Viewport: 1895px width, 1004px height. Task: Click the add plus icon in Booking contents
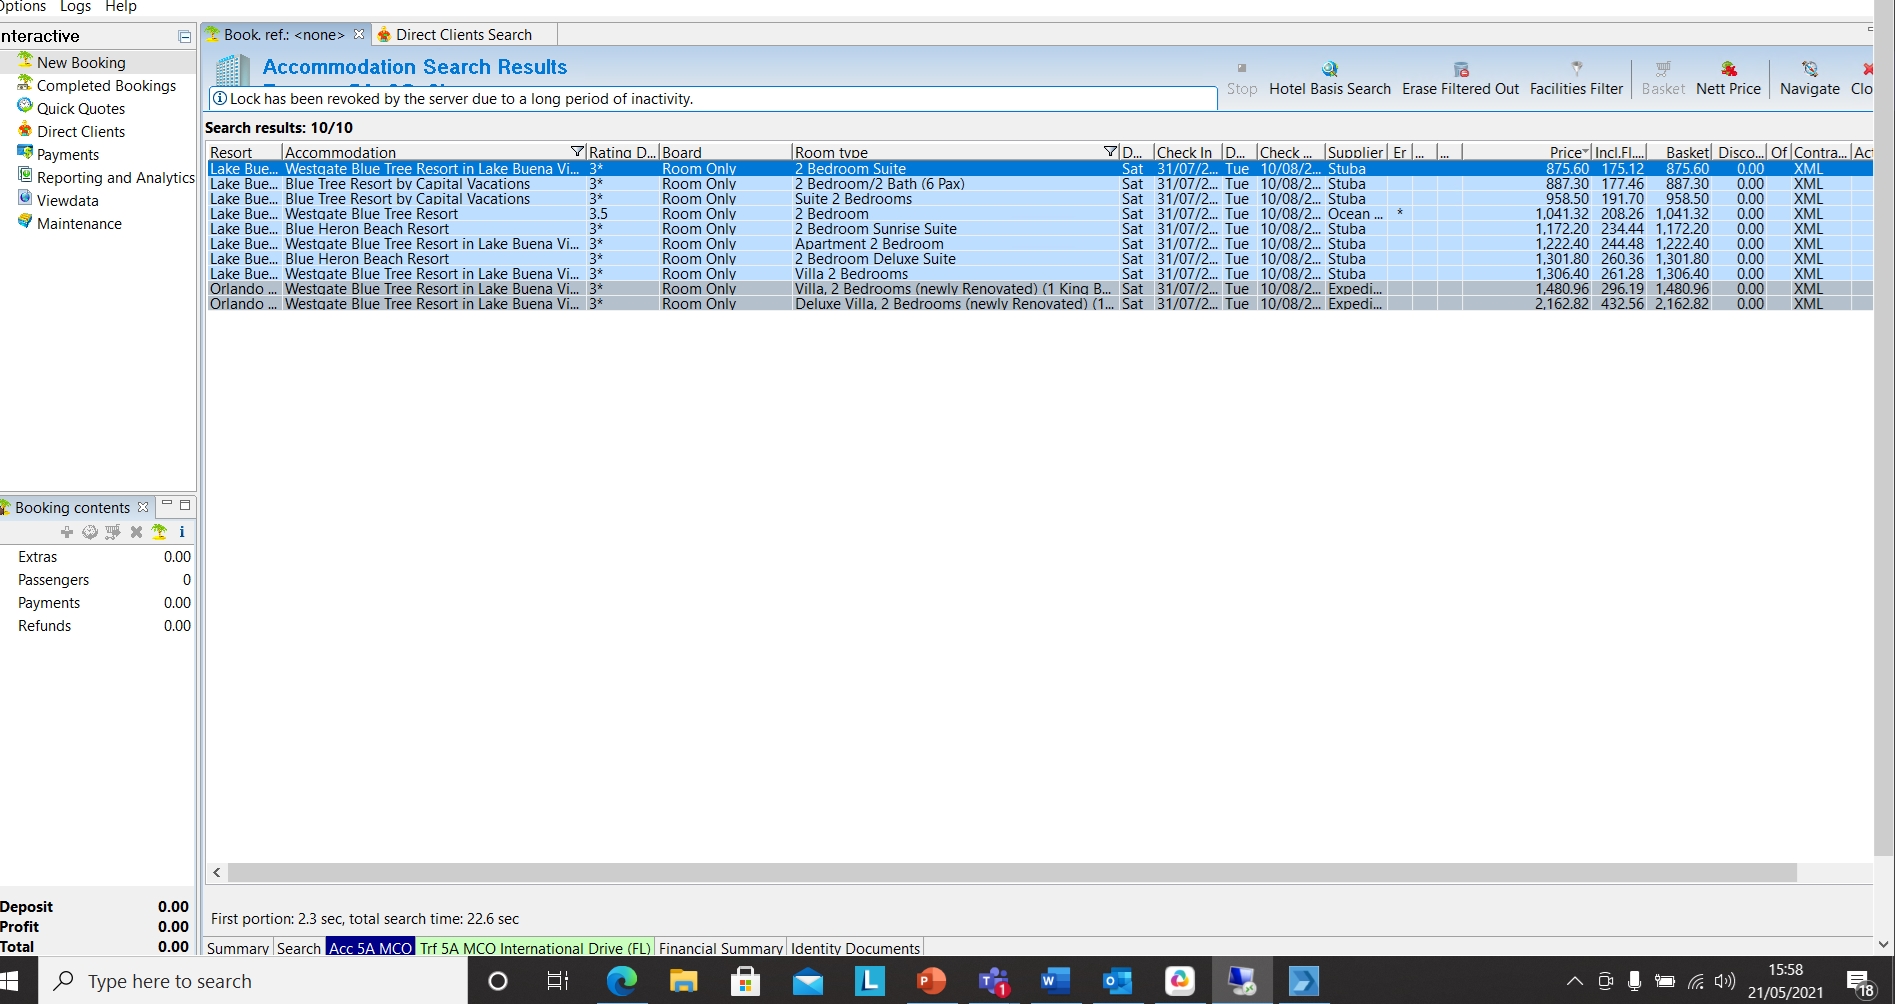[x=67, y=532]
